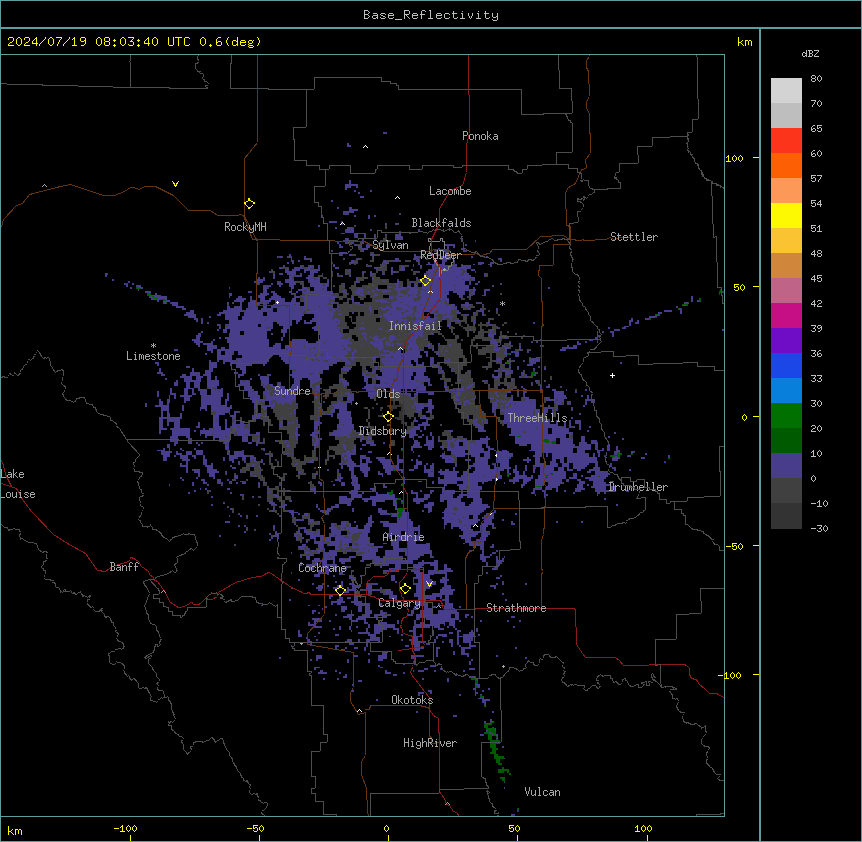
Task: Select the blue 33–36 dBZ legend swatch
Action: pyautogui.click(x=786, y=365)
